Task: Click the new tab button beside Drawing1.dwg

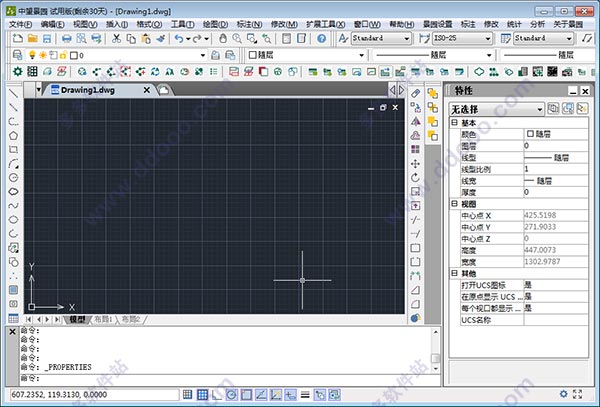Action: point(163,90)
